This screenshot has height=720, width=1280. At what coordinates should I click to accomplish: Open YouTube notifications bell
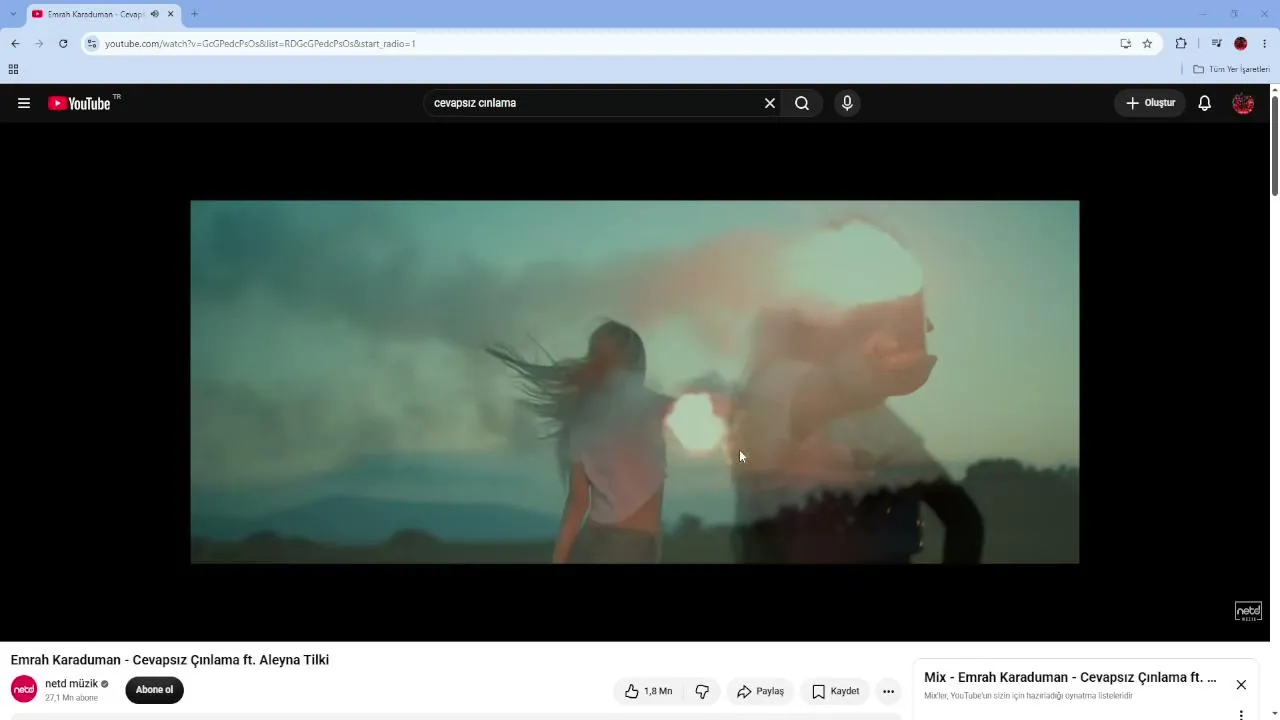1205,103
